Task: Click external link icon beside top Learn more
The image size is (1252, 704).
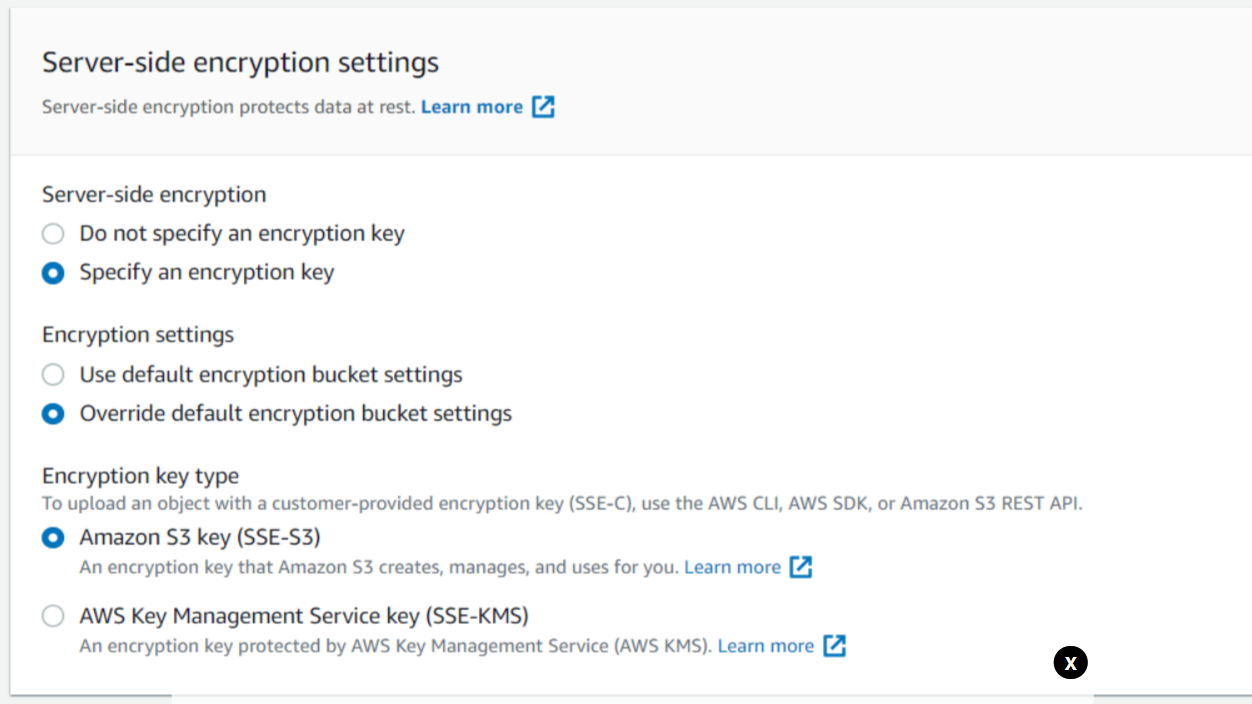Action: pos(543,107)
